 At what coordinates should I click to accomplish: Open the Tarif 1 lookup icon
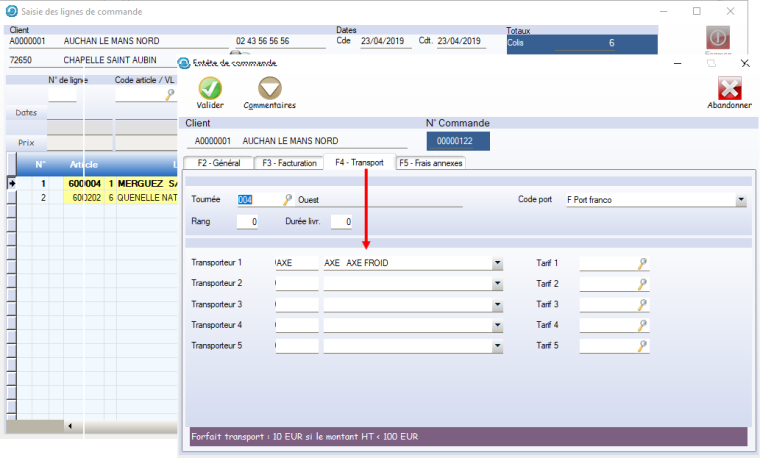643,263
